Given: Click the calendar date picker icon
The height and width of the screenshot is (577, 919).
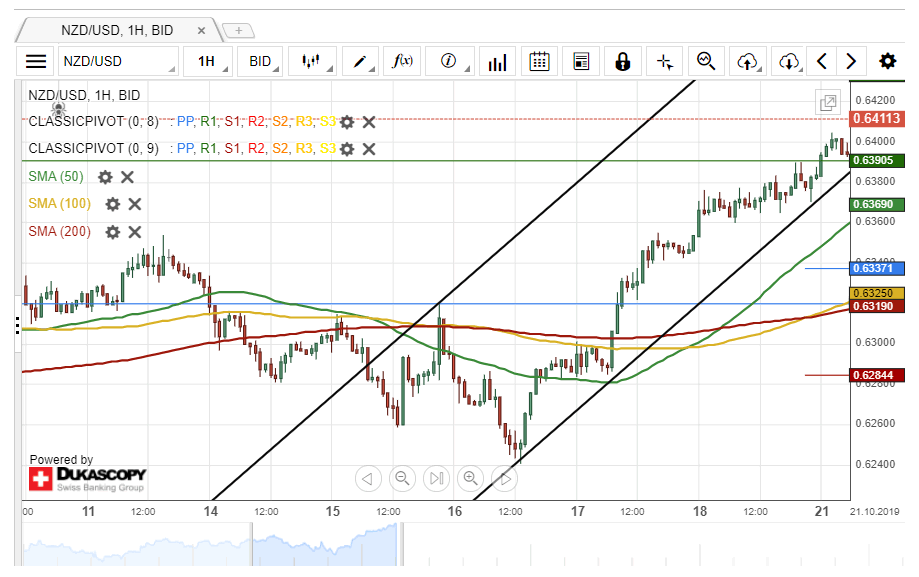Looking at the screenshot, I should [539, 61].
